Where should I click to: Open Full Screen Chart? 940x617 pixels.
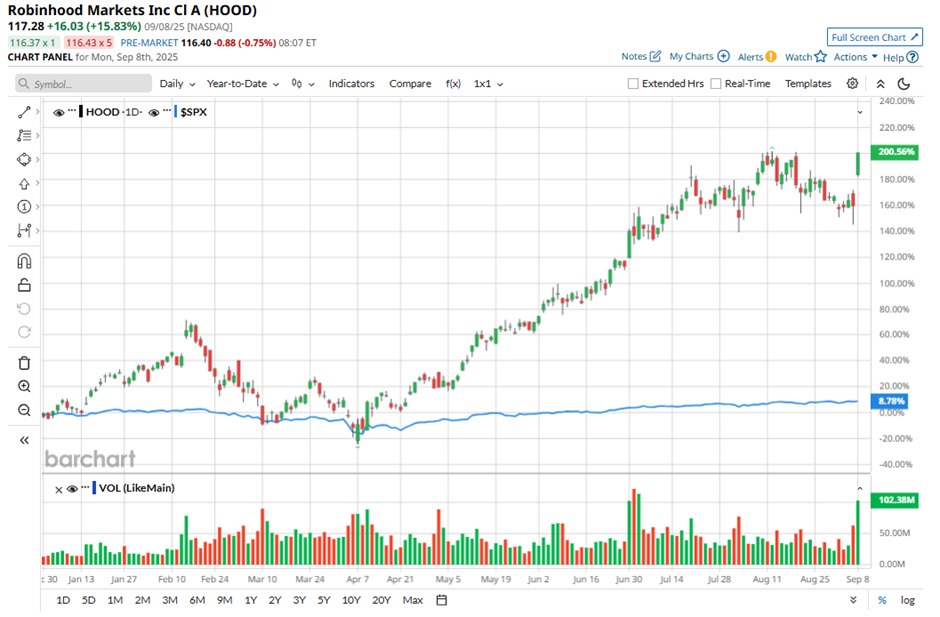click(x=875, y=37)
